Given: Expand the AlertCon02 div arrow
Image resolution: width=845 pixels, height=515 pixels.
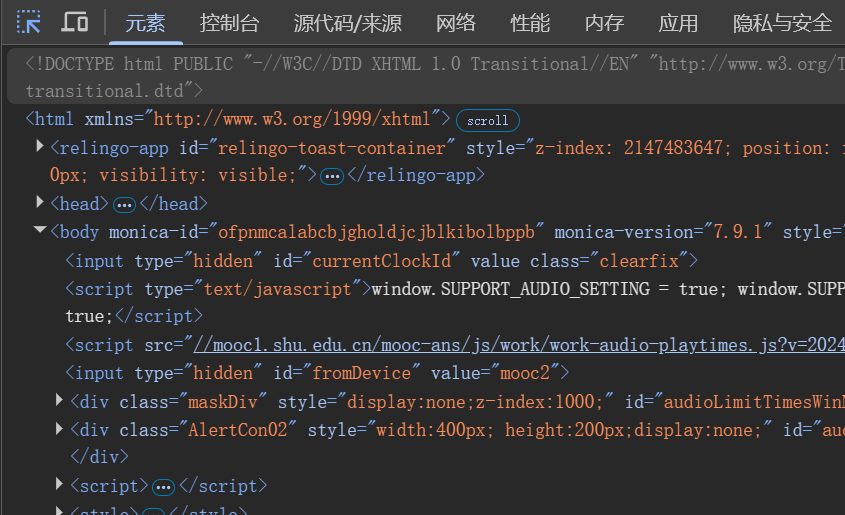Looking at the screenshot, I should (59, 428).
